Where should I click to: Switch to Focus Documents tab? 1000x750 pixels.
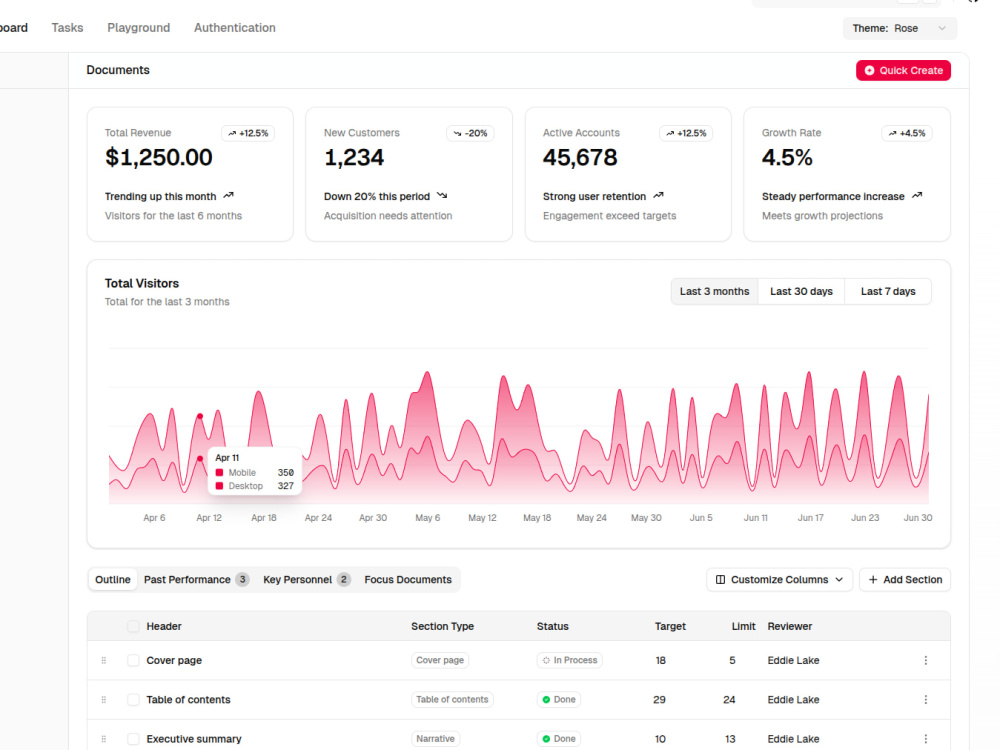[x=408, y=580]
